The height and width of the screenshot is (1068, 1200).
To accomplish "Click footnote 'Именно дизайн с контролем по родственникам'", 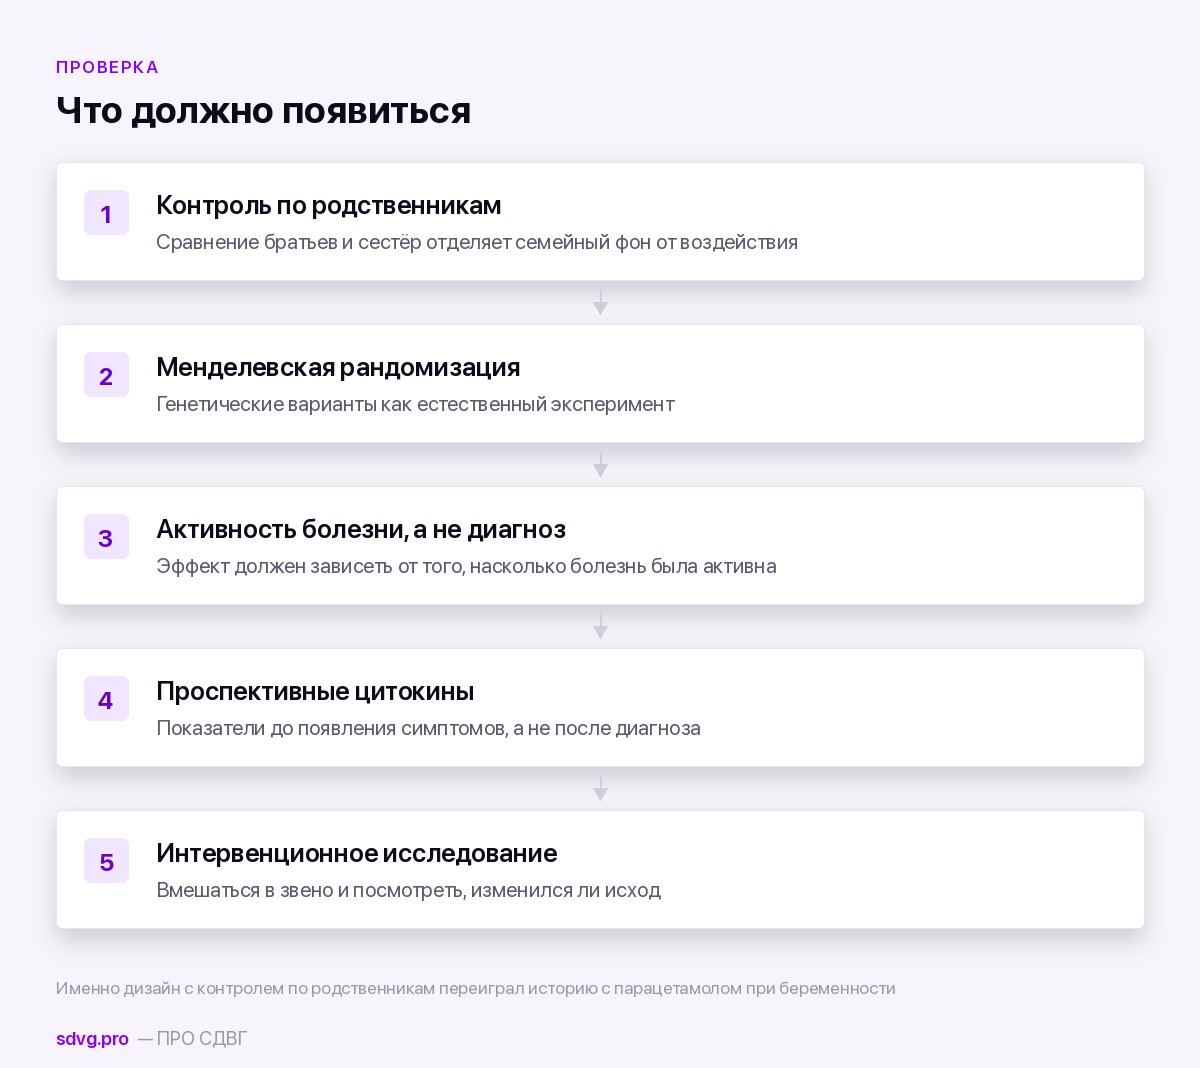I will click(x=245, y=988).
